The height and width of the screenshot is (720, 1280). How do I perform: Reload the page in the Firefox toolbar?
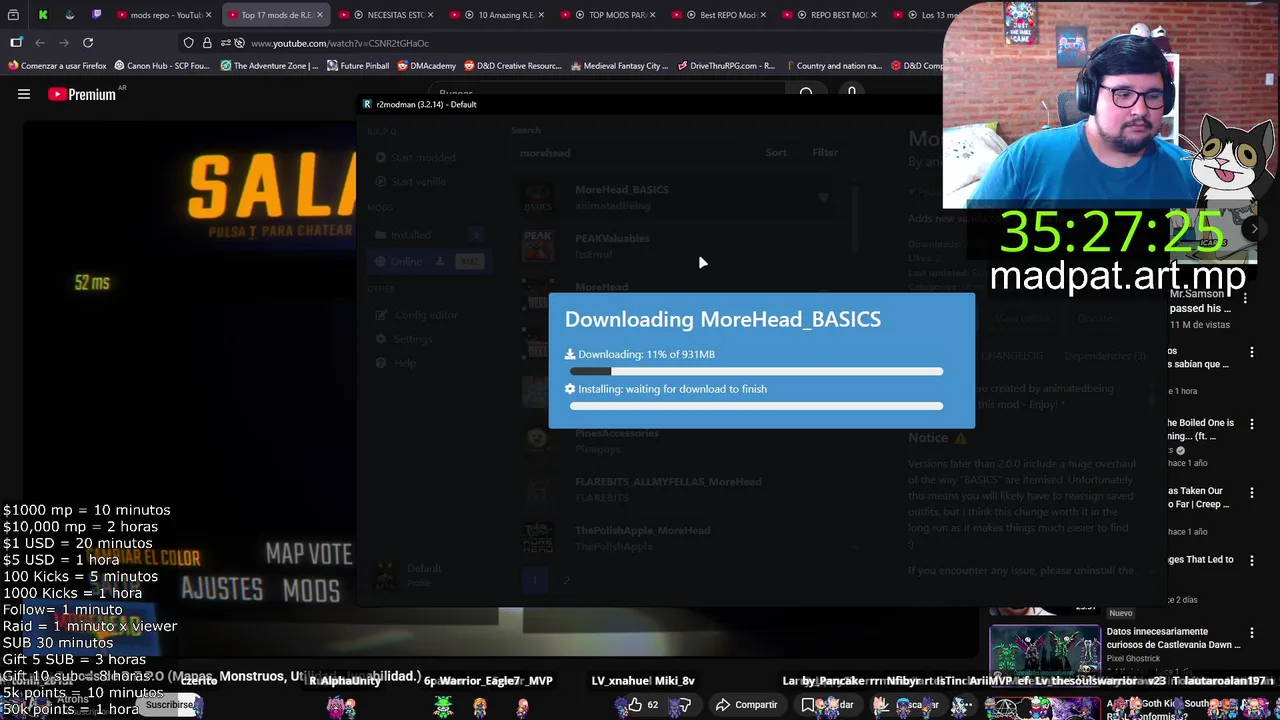tap(88, 43)
